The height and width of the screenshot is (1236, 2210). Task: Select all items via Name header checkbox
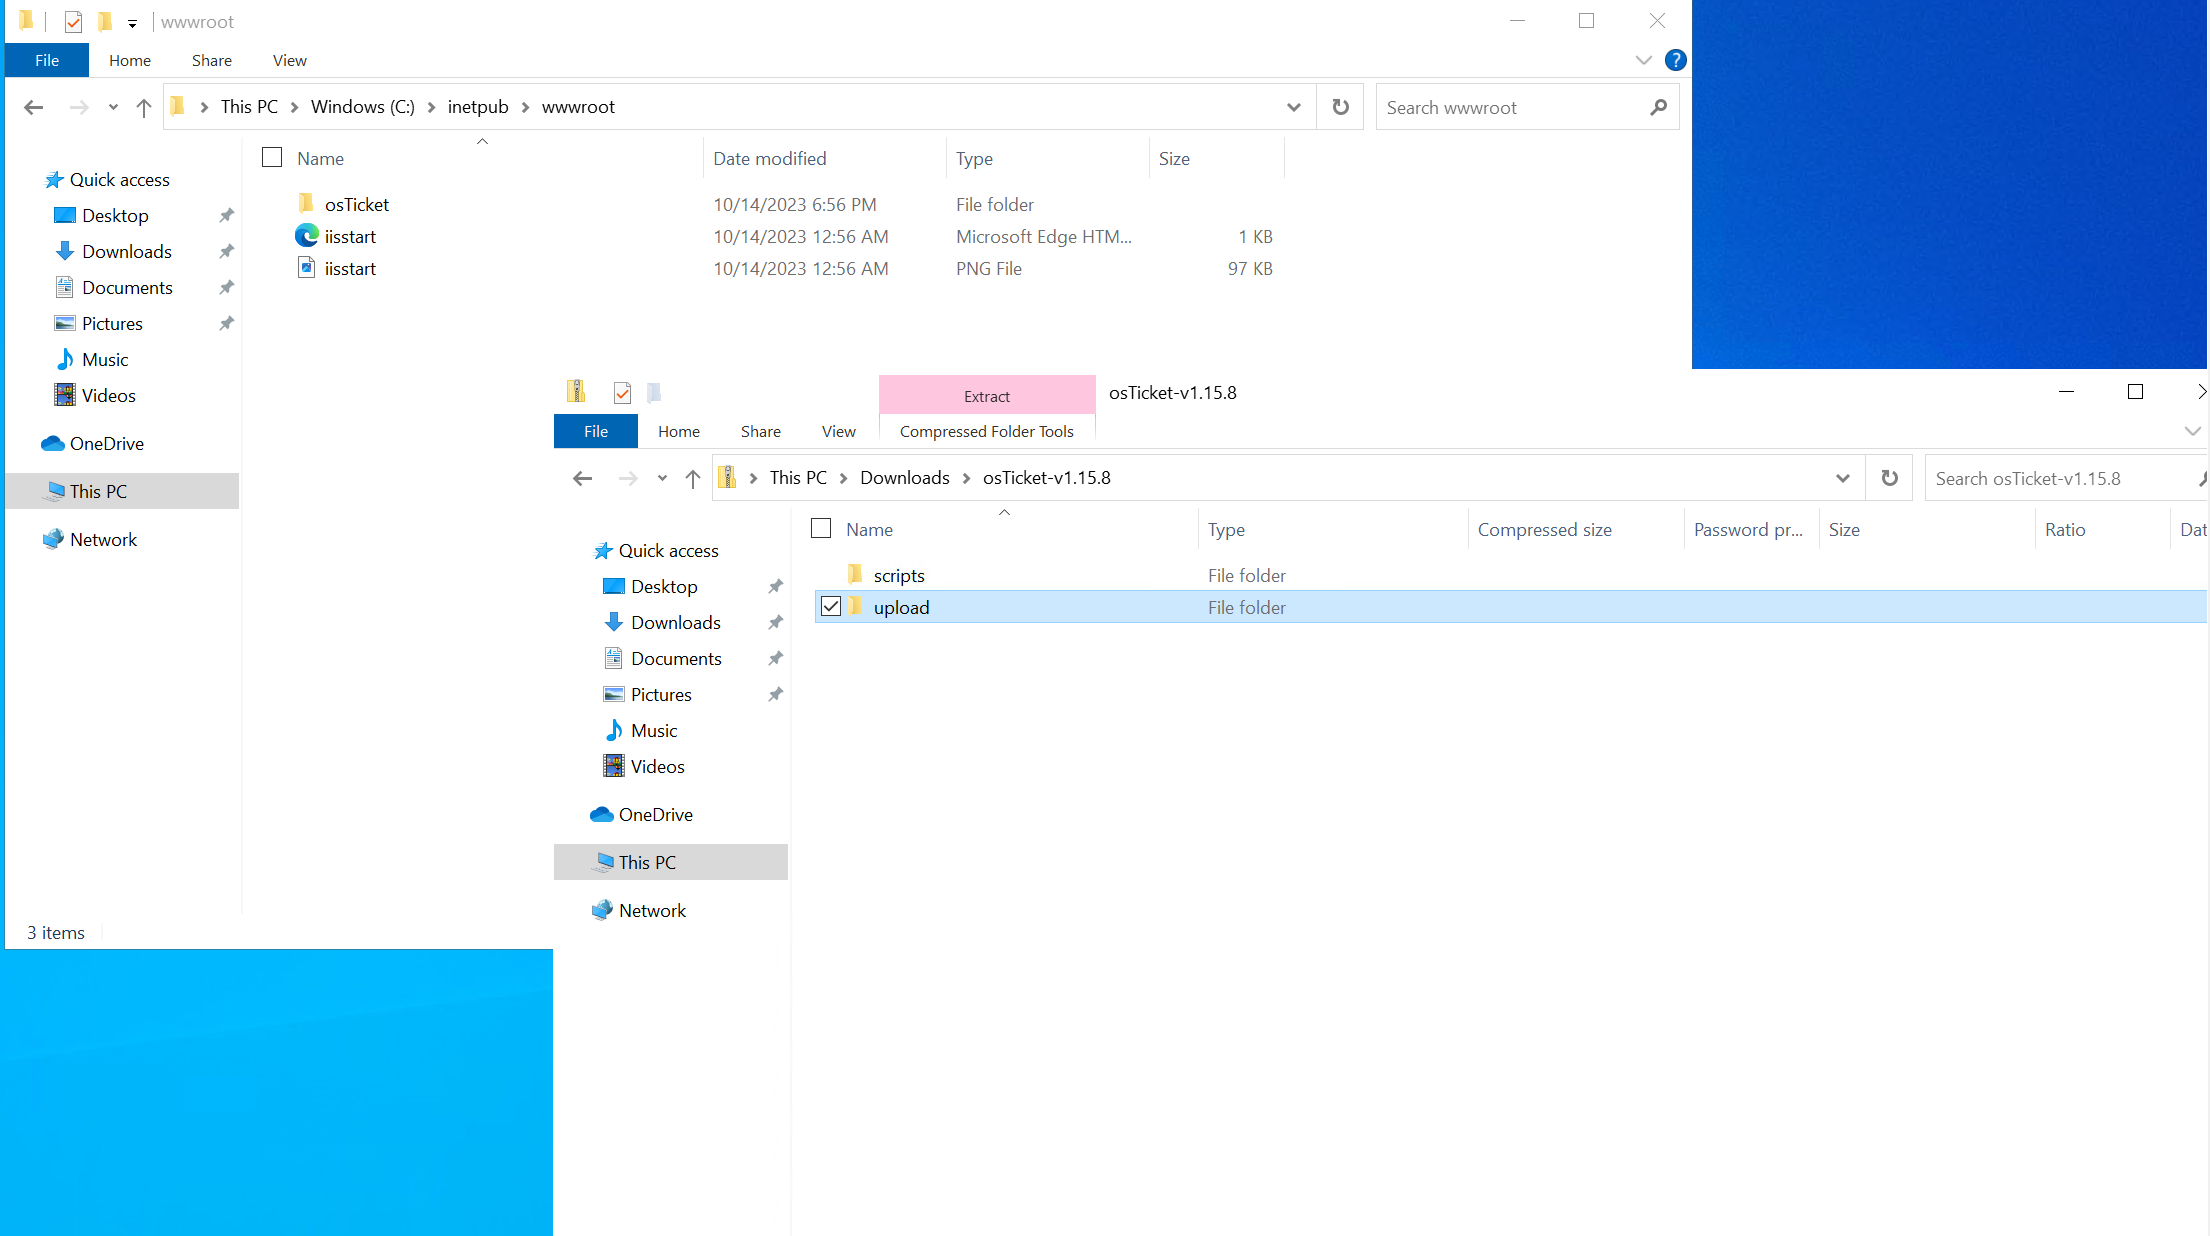tap(821, 528)
